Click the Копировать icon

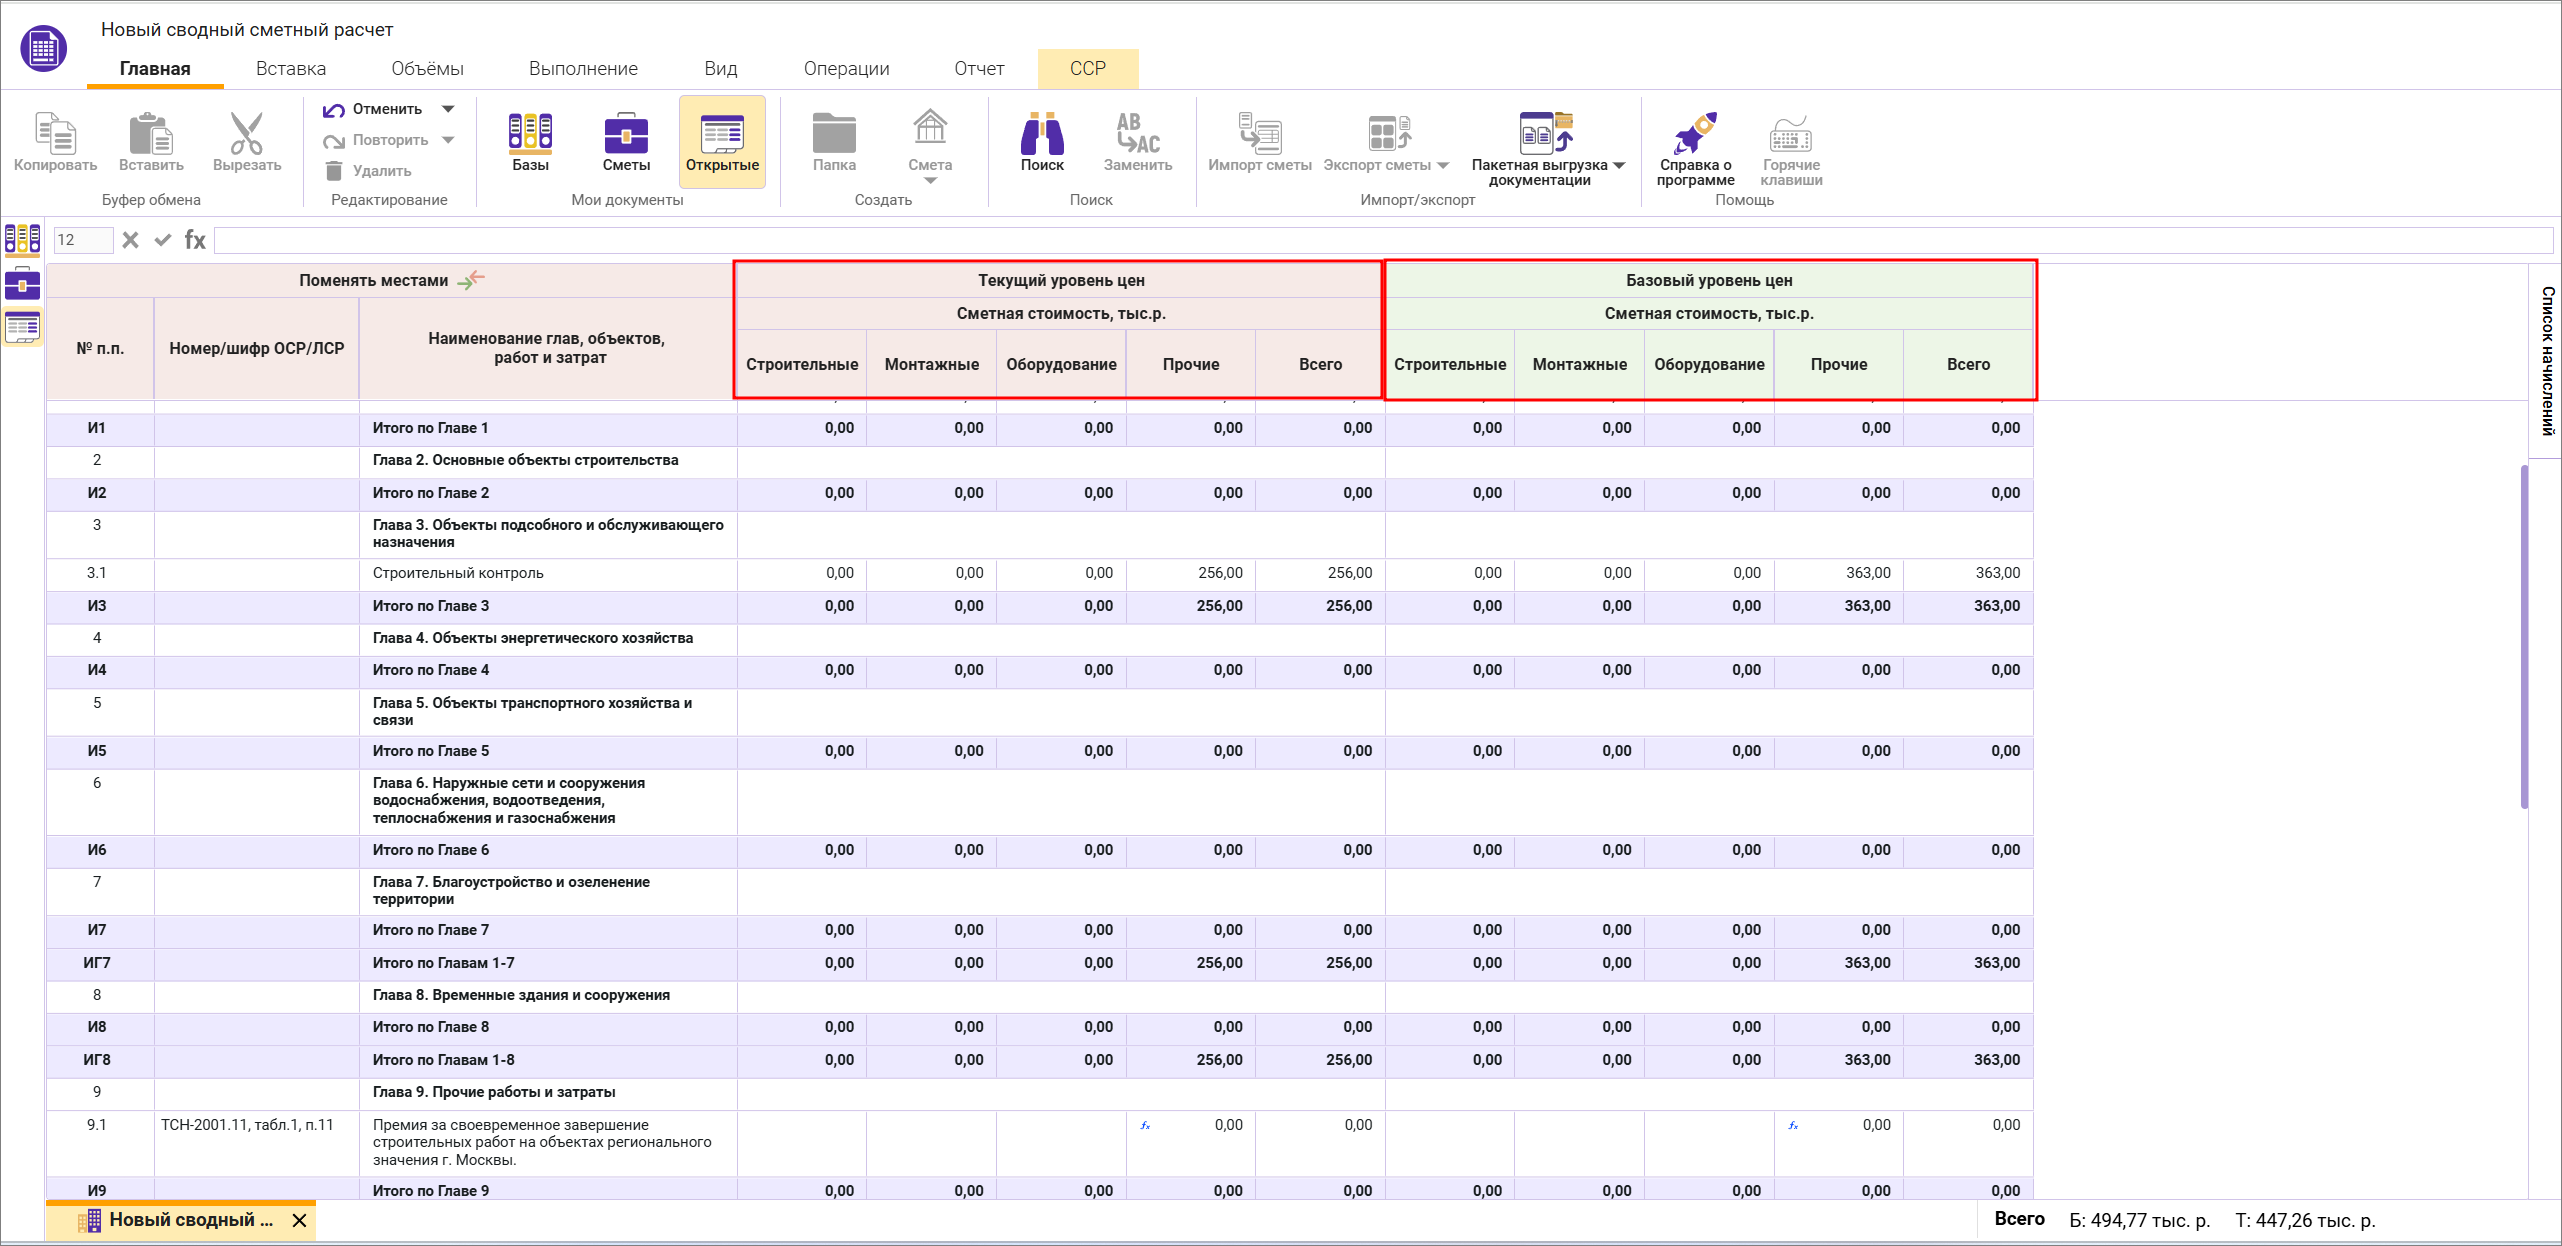[55, 134]
